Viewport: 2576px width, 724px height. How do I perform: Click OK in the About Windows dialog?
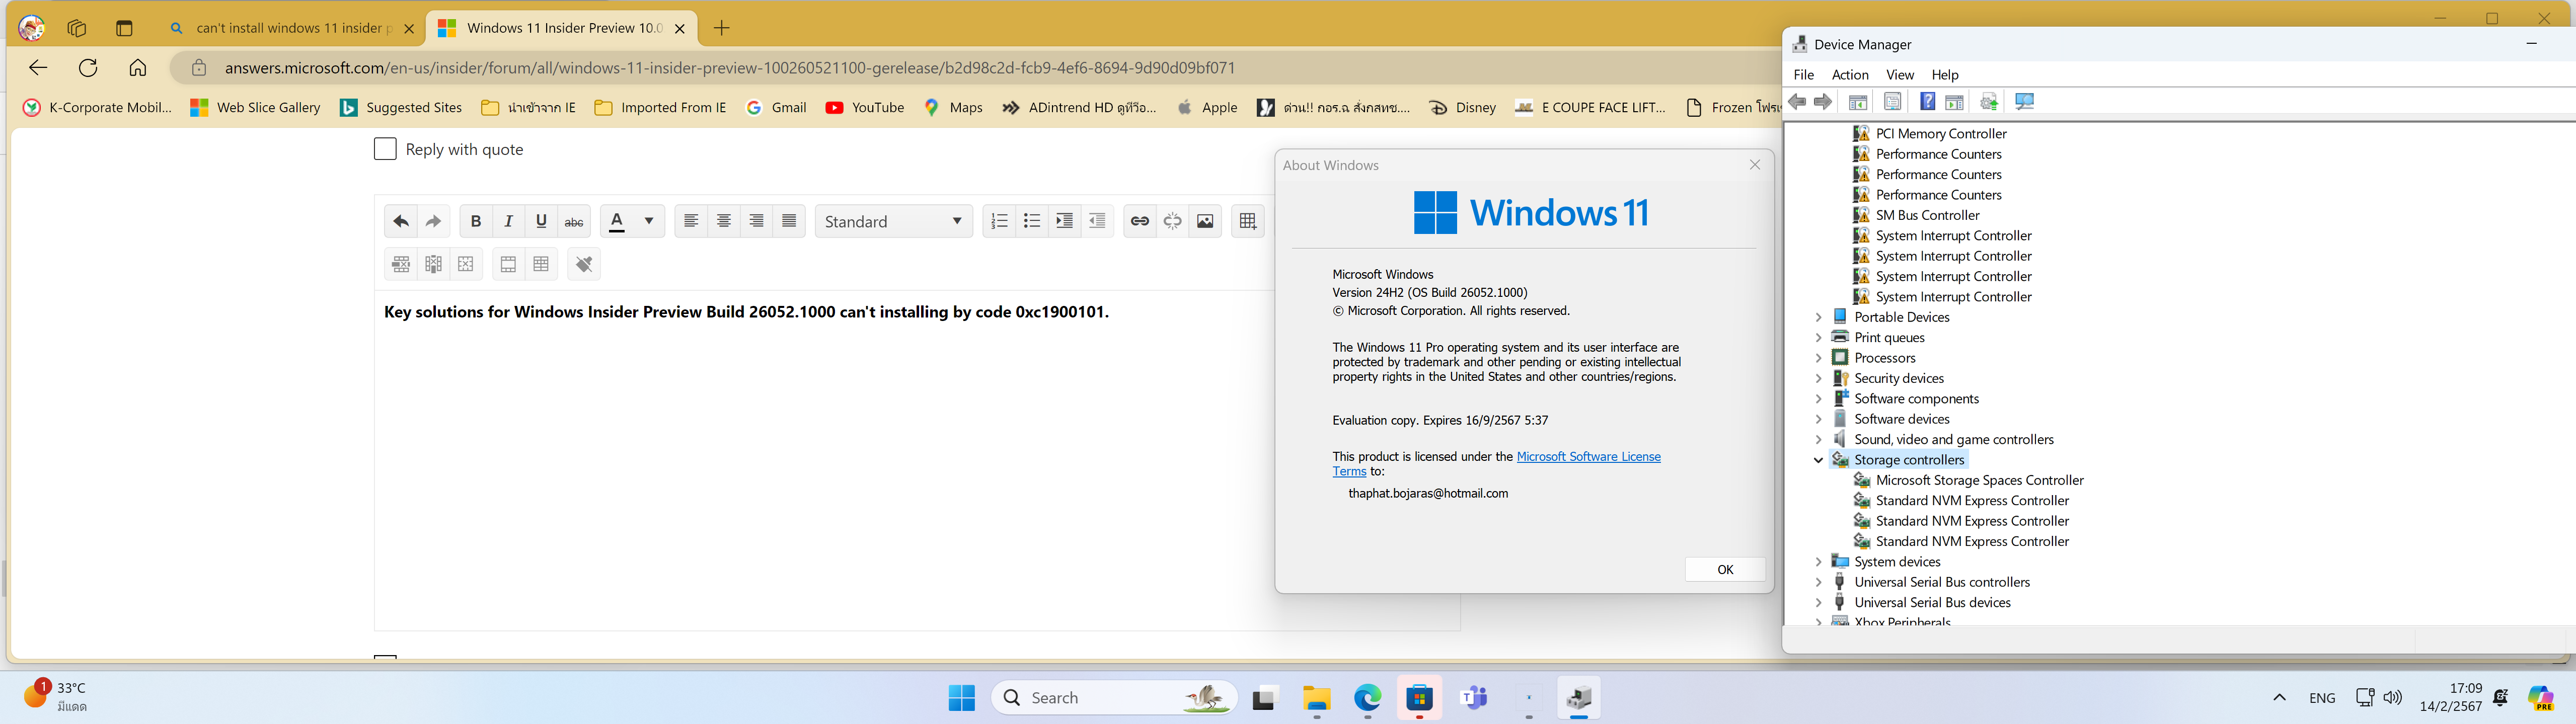tap(1725, 569)
